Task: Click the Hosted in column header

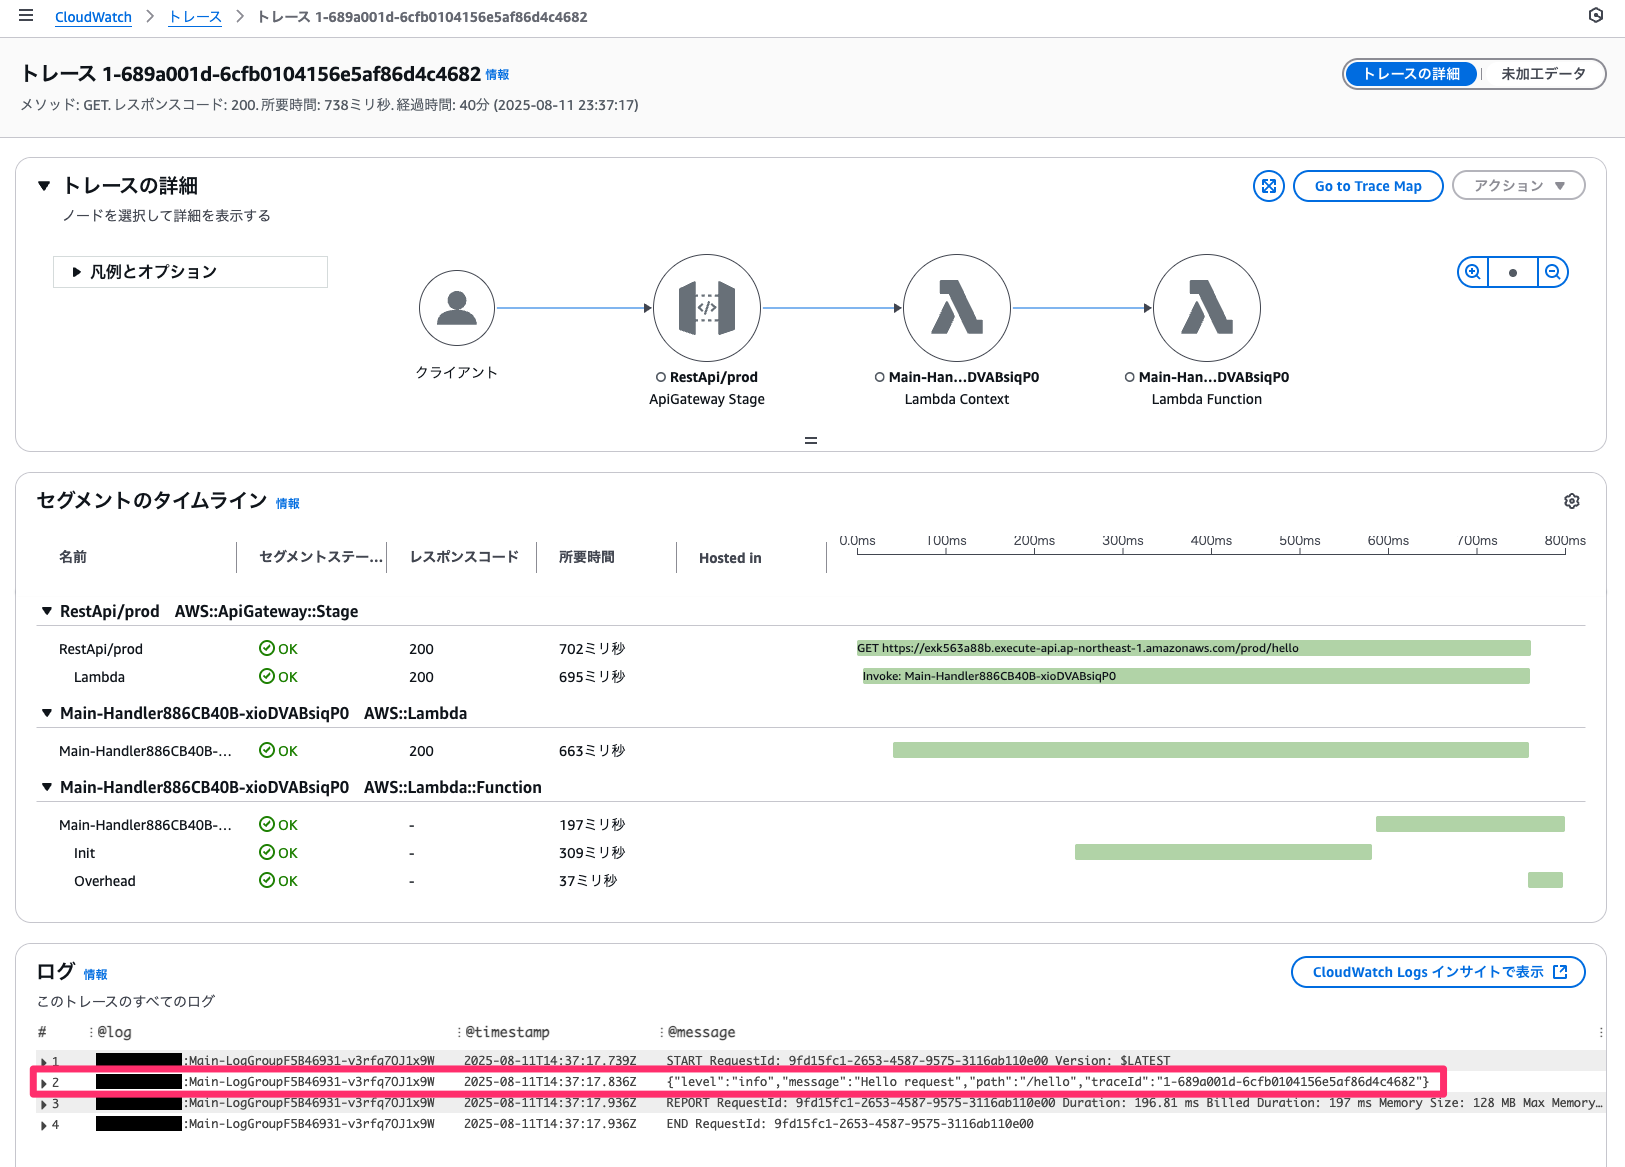Action: tap(730, 558)
